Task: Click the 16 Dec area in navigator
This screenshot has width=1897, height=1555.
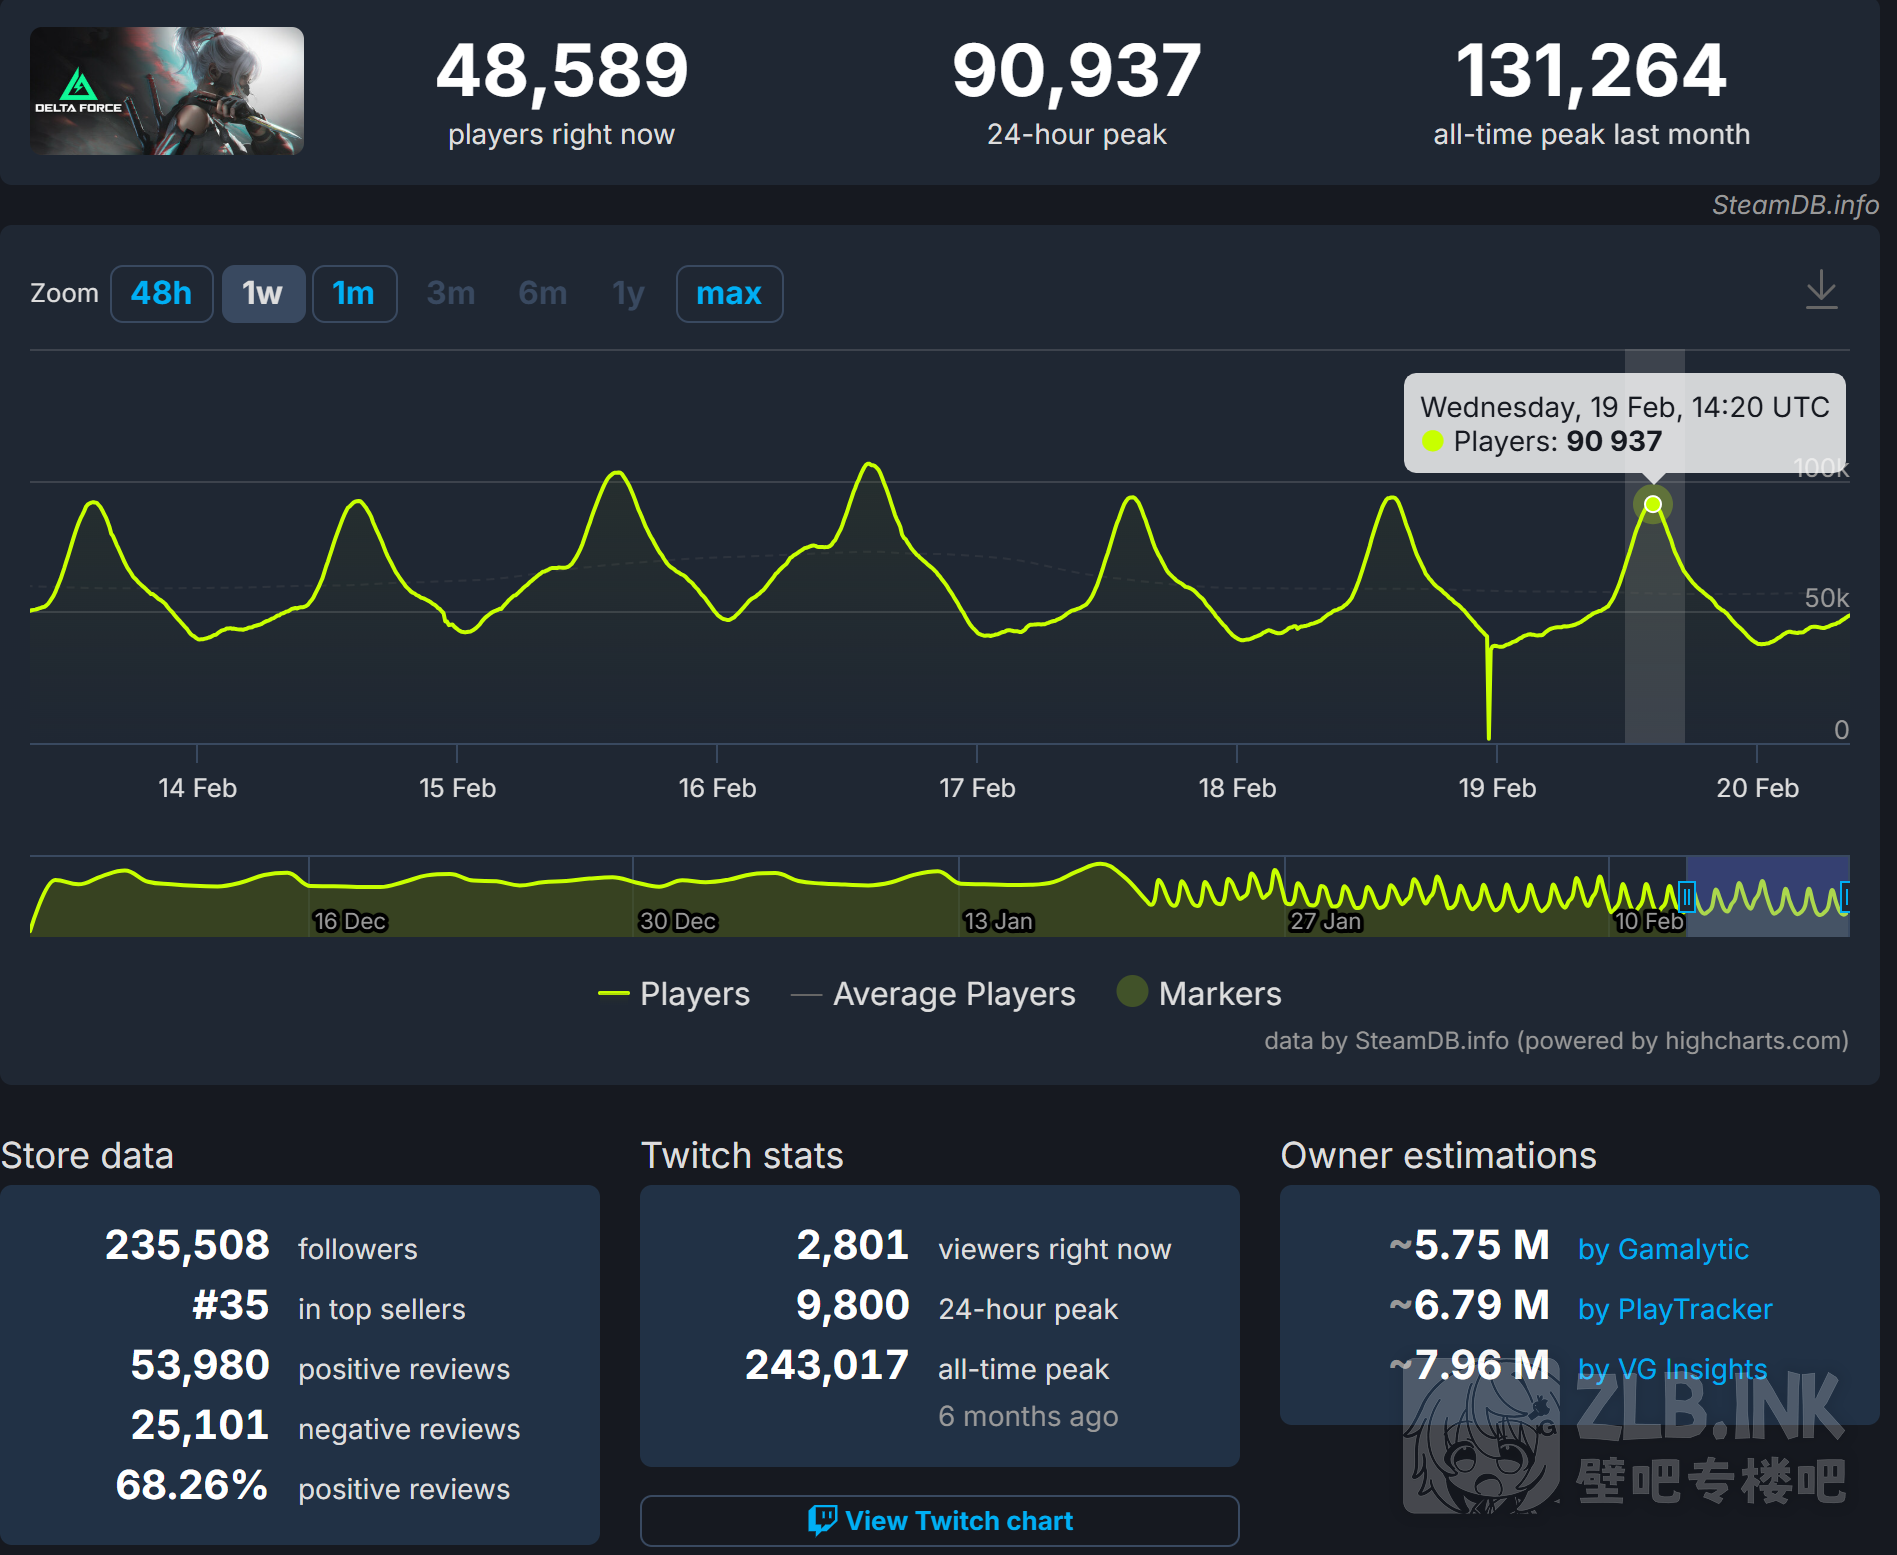Action: 349,921
